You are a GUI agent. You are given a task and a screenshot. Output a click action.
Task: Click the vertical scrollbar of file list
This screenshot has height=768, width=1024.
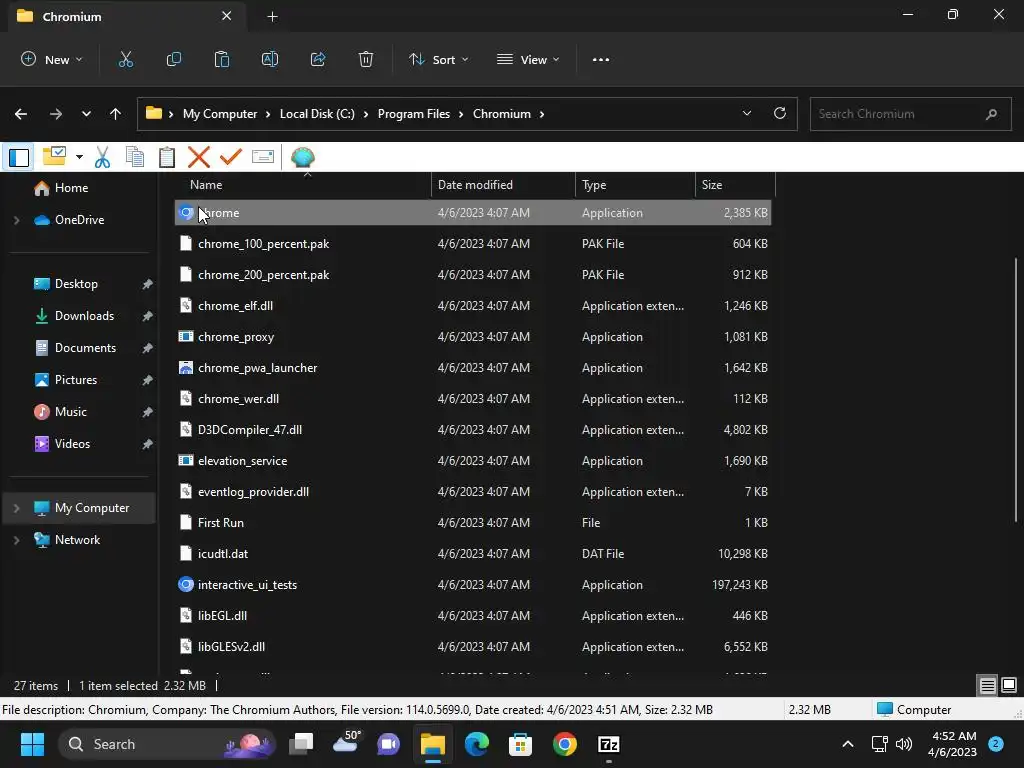(x=1016, y=389)
